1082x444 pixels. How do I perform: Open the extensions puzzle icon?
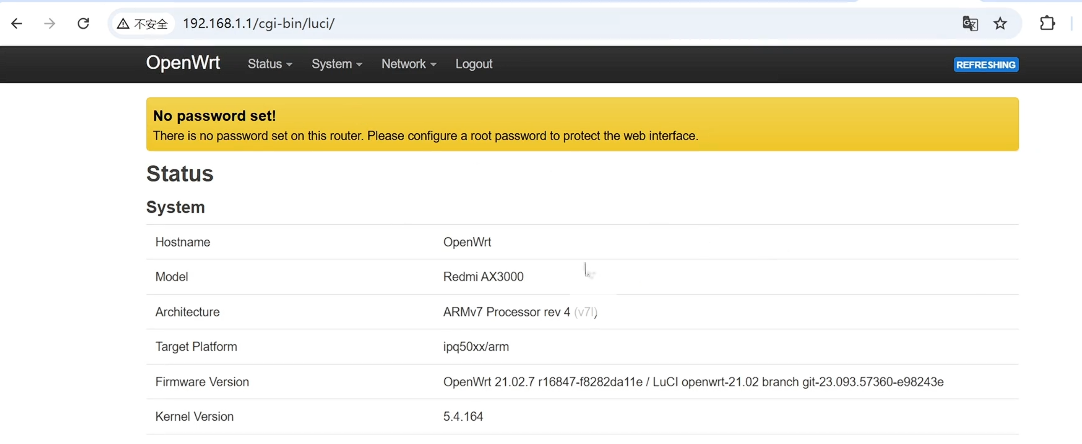coord(1047,23)
